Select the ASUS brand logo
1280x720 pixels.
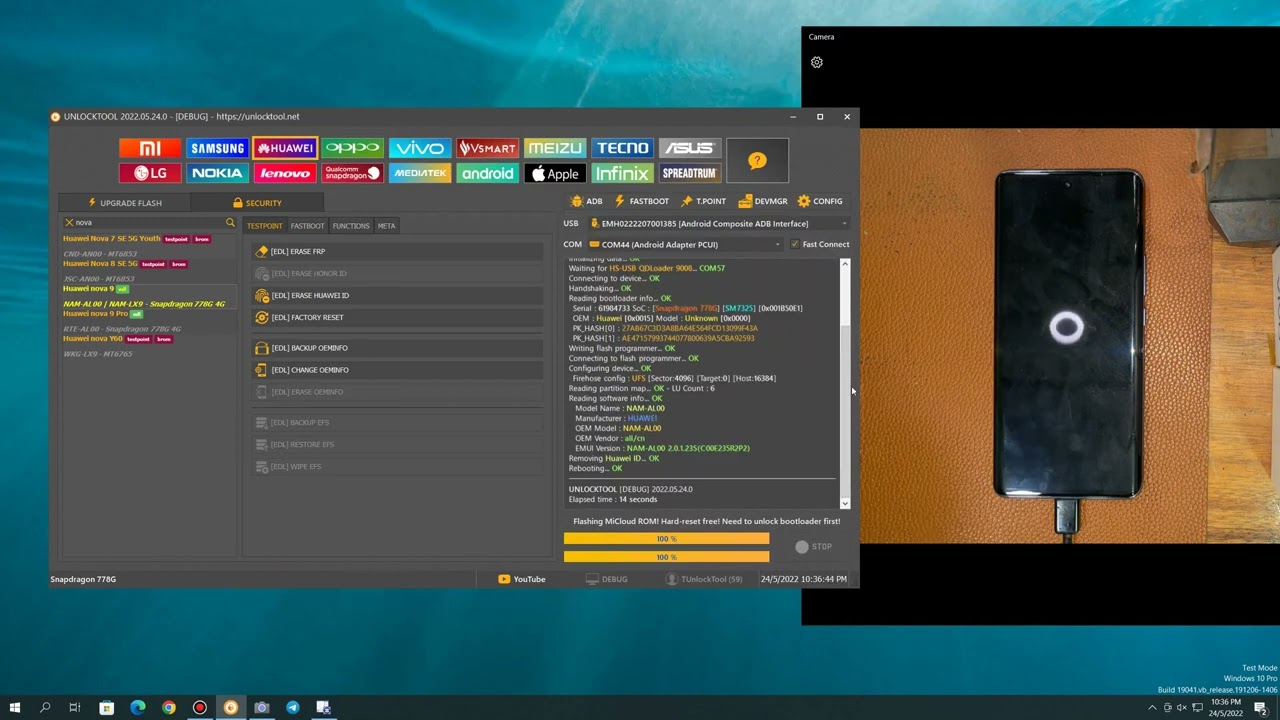point(690,148)
